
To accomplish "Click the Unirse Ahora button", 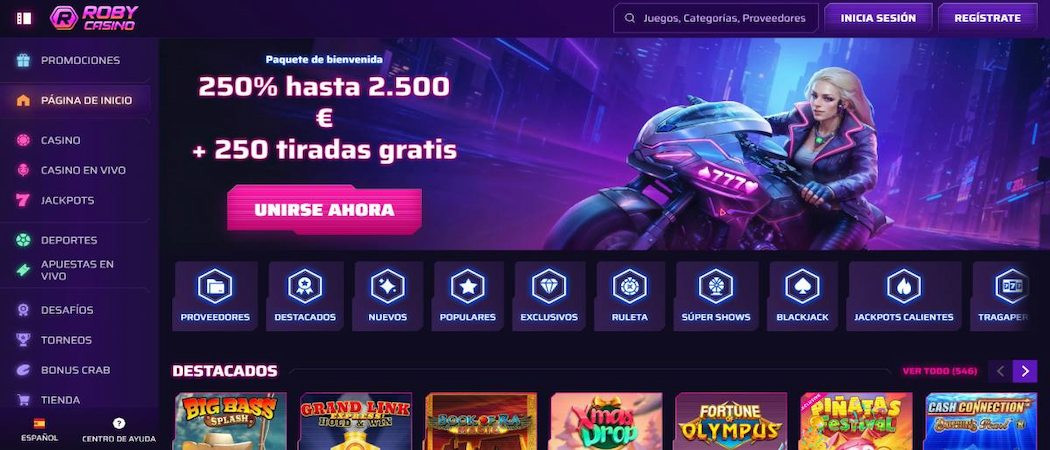I will coord(324,210).
